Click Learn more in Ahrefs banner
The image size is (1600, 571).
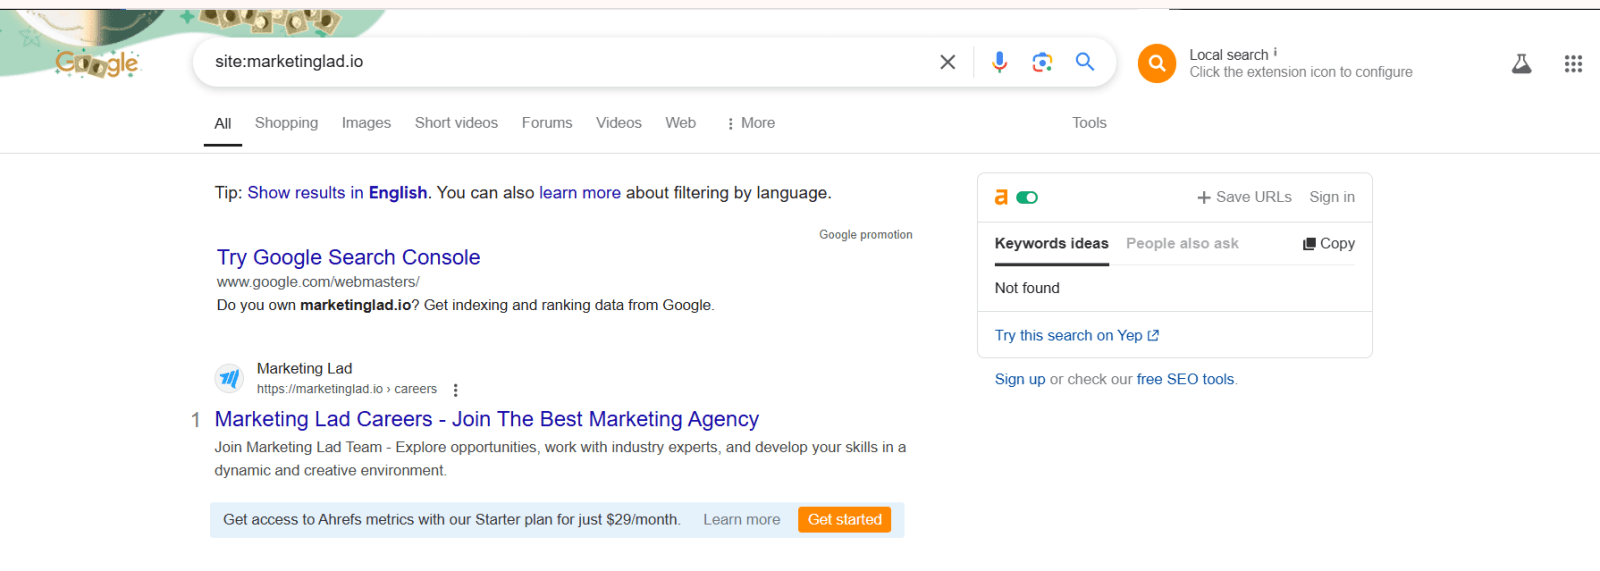coord(741,520)
